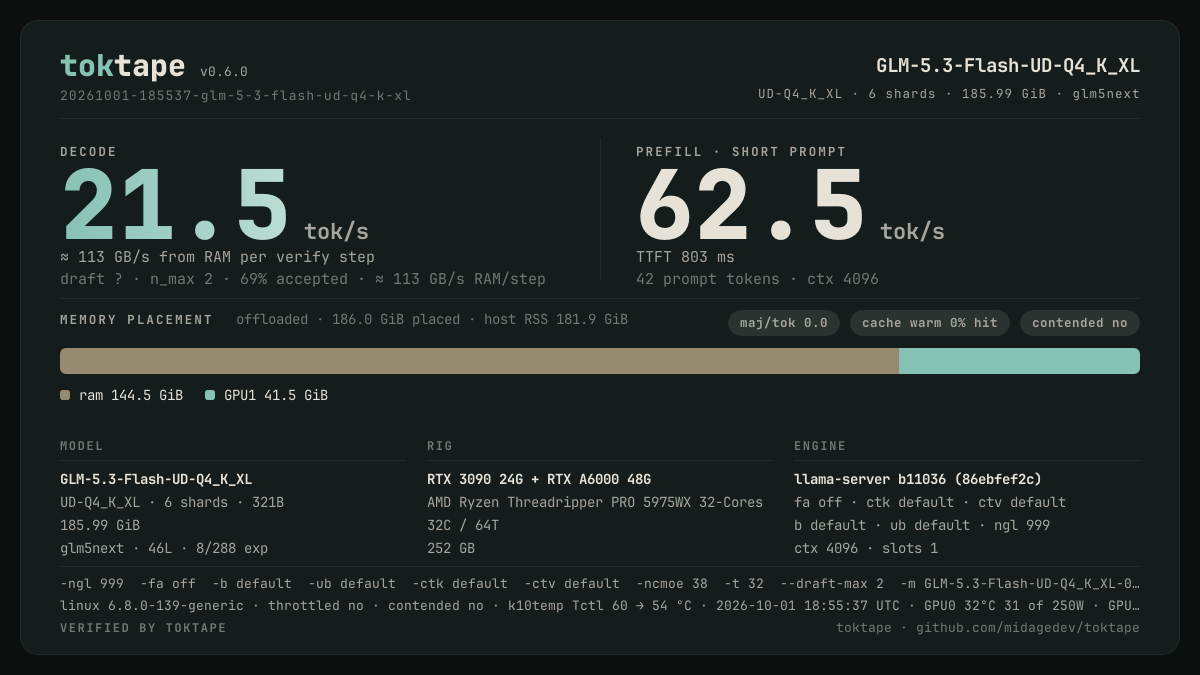Click the MEMORY PLACEMENT label

tap(136, 320)
